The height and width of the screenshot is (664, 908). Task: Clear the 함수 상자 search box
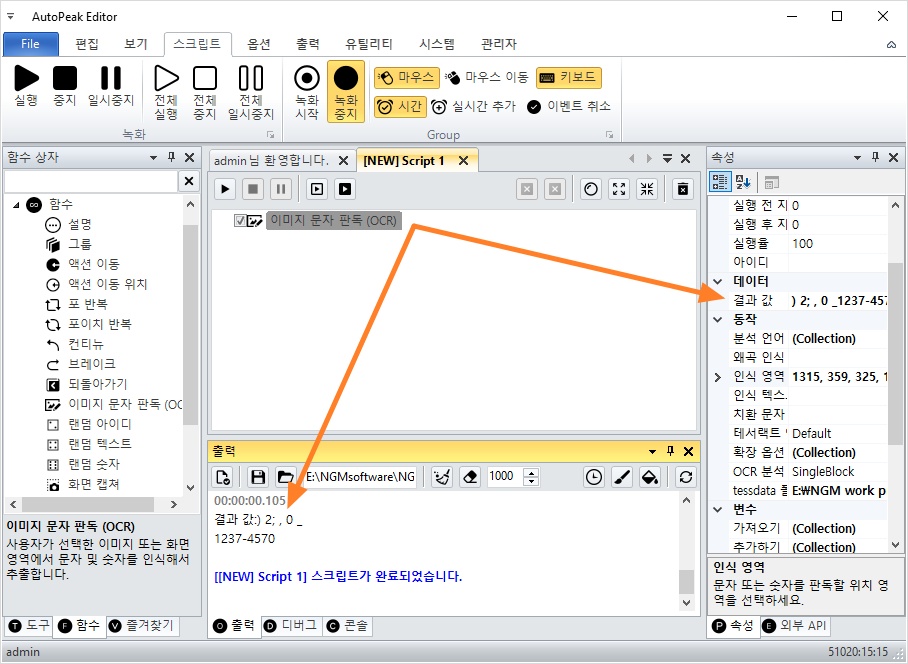[x=189, y=181]
